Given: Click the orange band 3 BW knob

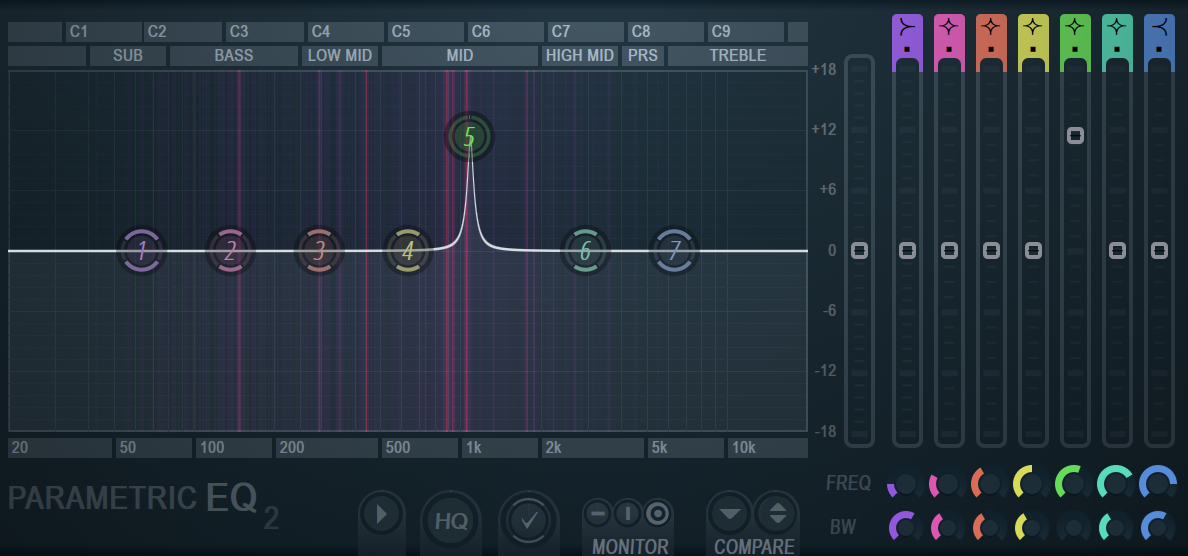Looking at the screenshot, I should [x=989, y=526].
